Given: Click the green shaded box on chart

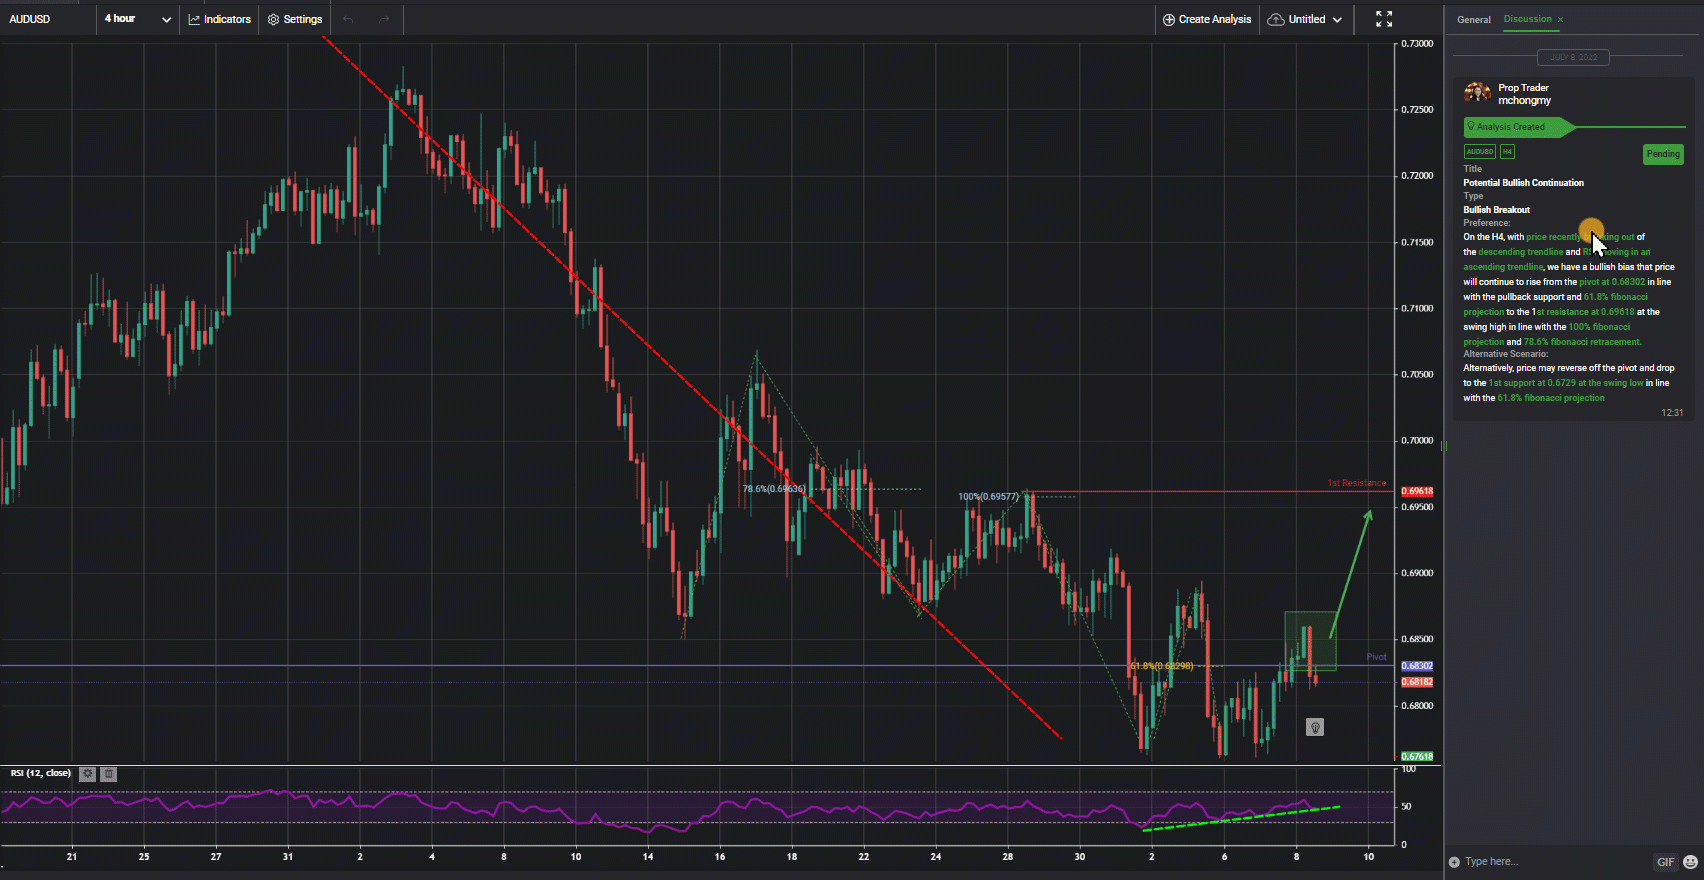Looking at the screenshot, I should tap(1310, 641).
